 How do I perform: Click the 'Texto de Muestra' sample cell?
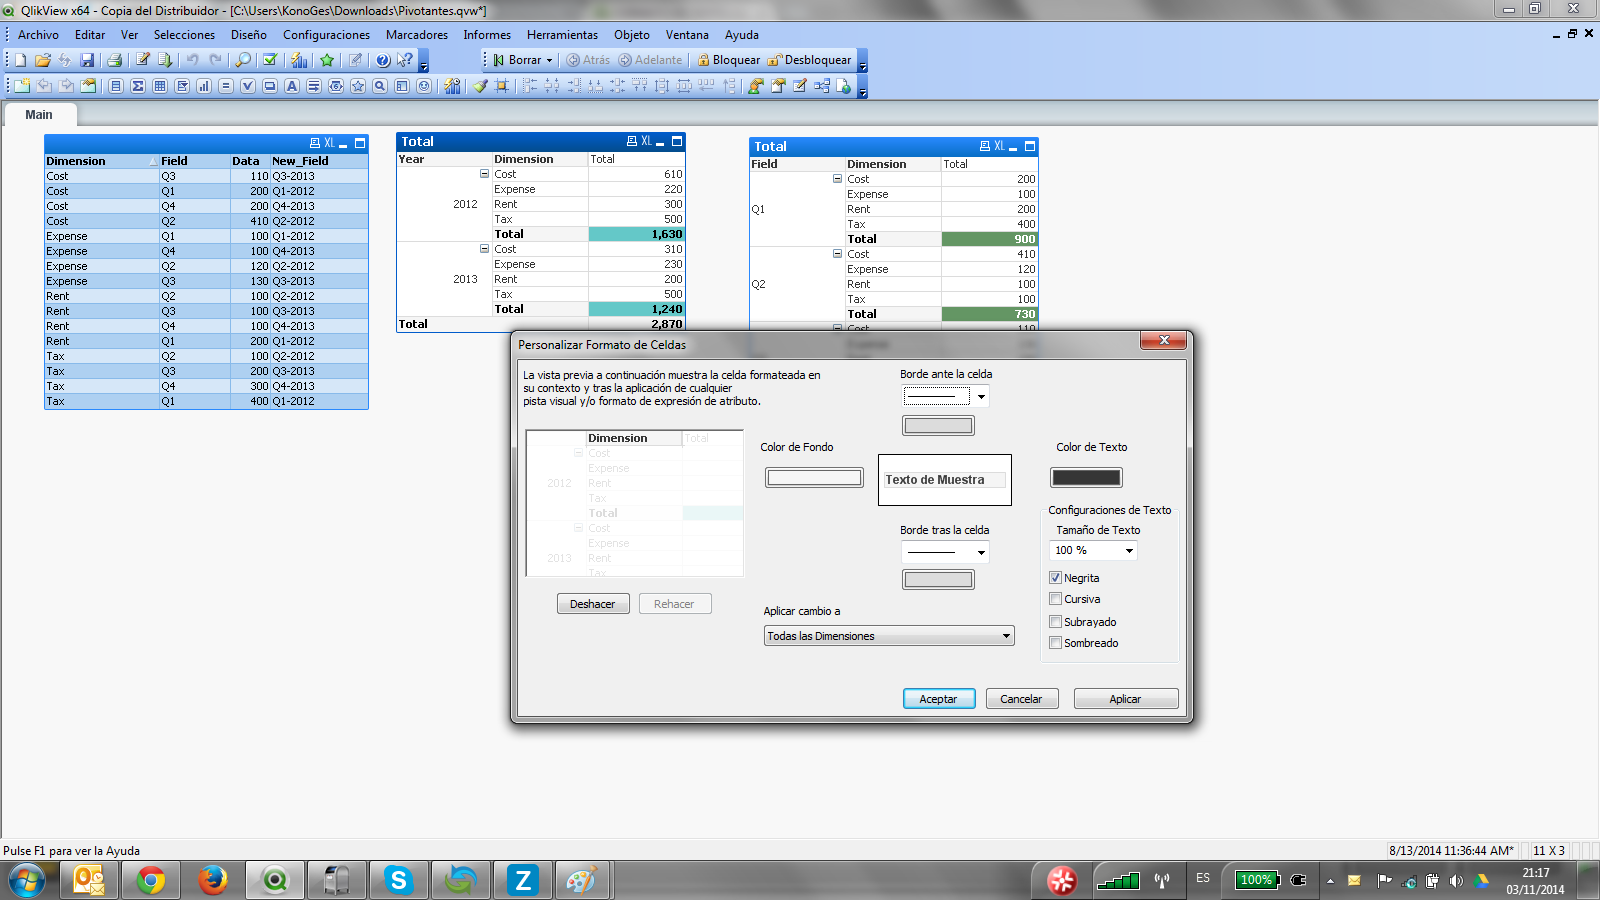(945, 480)
